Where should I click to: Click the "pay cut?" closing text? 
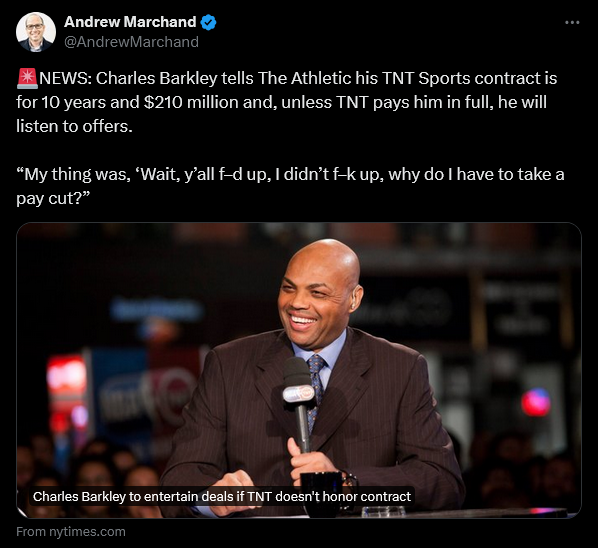click(53, 198)
